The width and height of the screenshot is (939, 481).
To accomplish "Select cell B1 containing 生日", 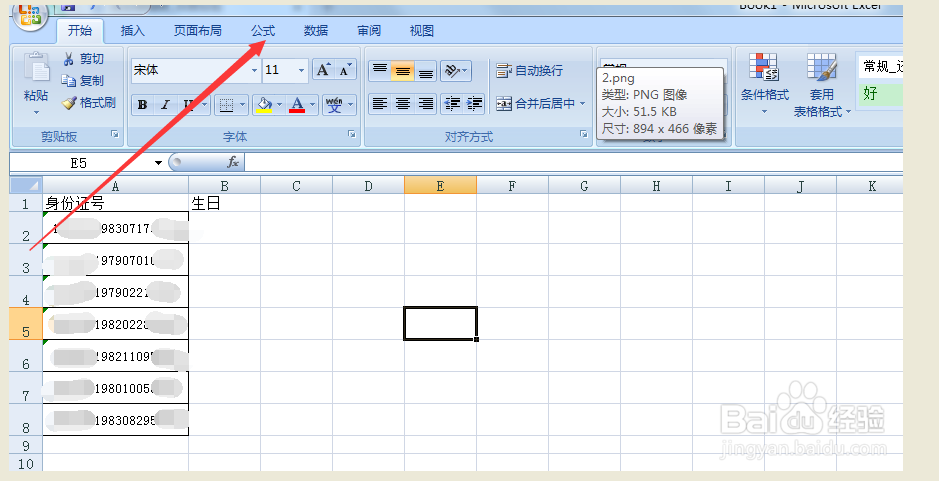I will [x=225, y=203].
